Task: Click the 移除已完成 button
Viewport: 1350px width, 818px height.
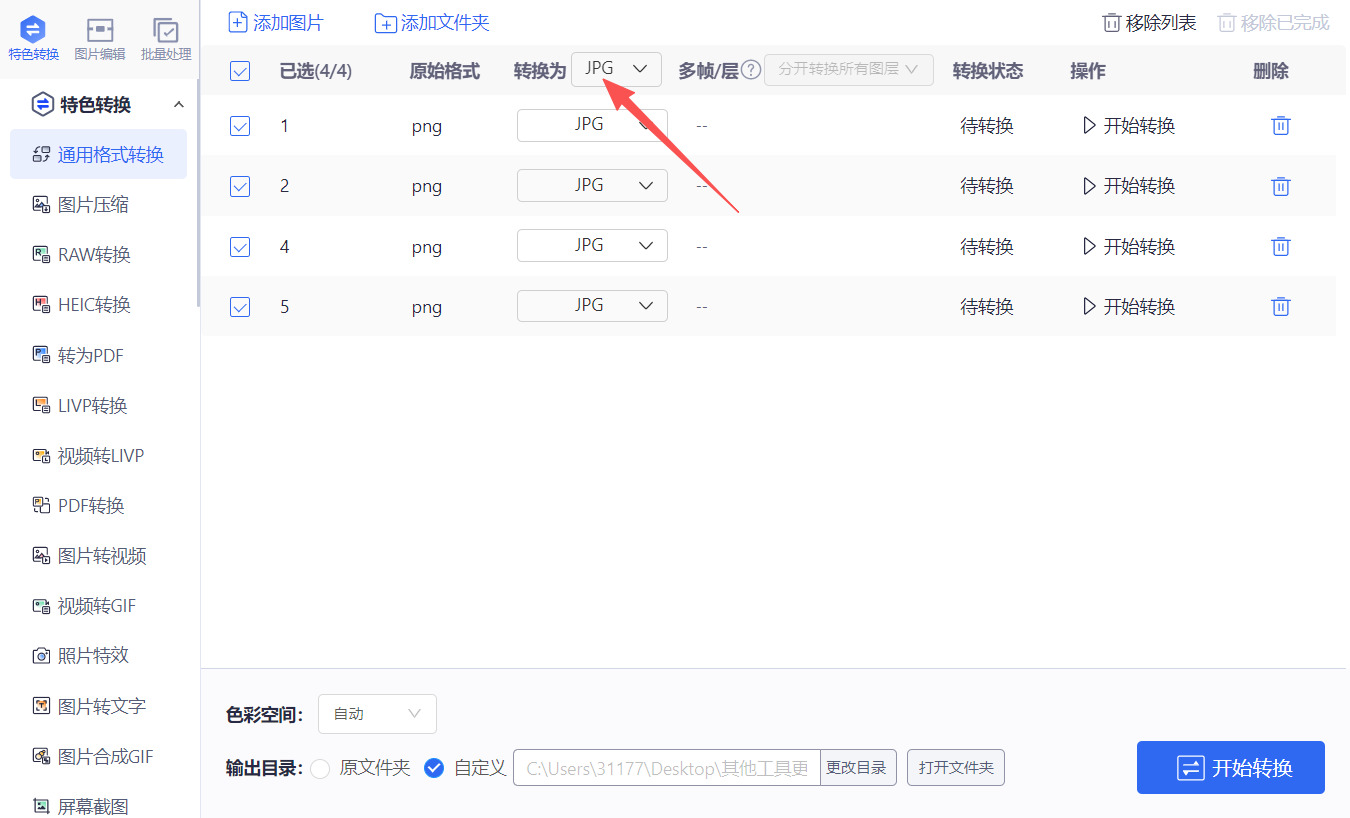Action: point(1274,23)
